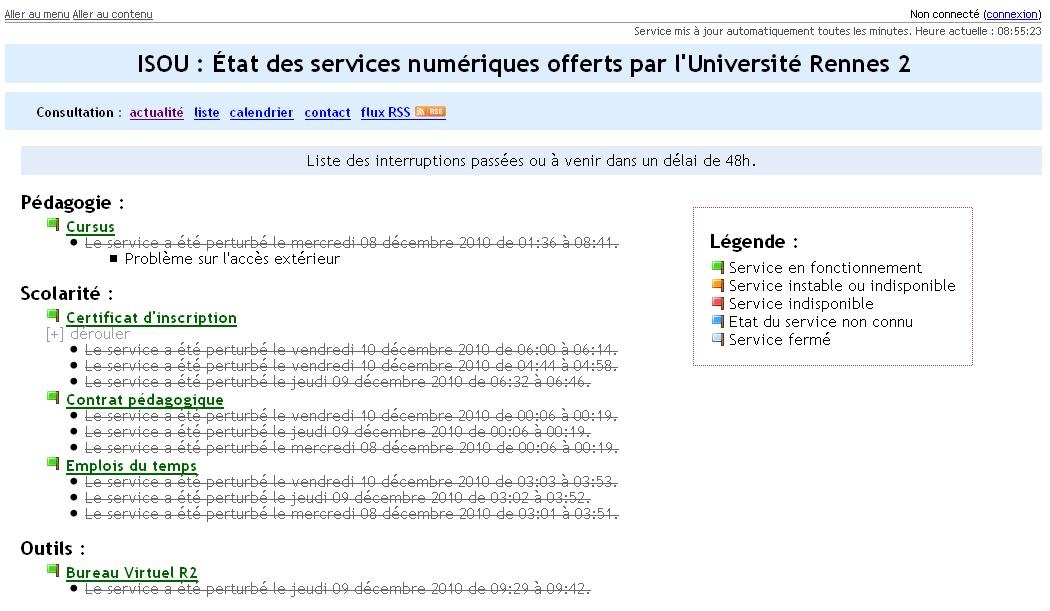This screenshot has width=1050, height=611.
Task: Click the orange RSS feed icon
Action: point(430,112)
